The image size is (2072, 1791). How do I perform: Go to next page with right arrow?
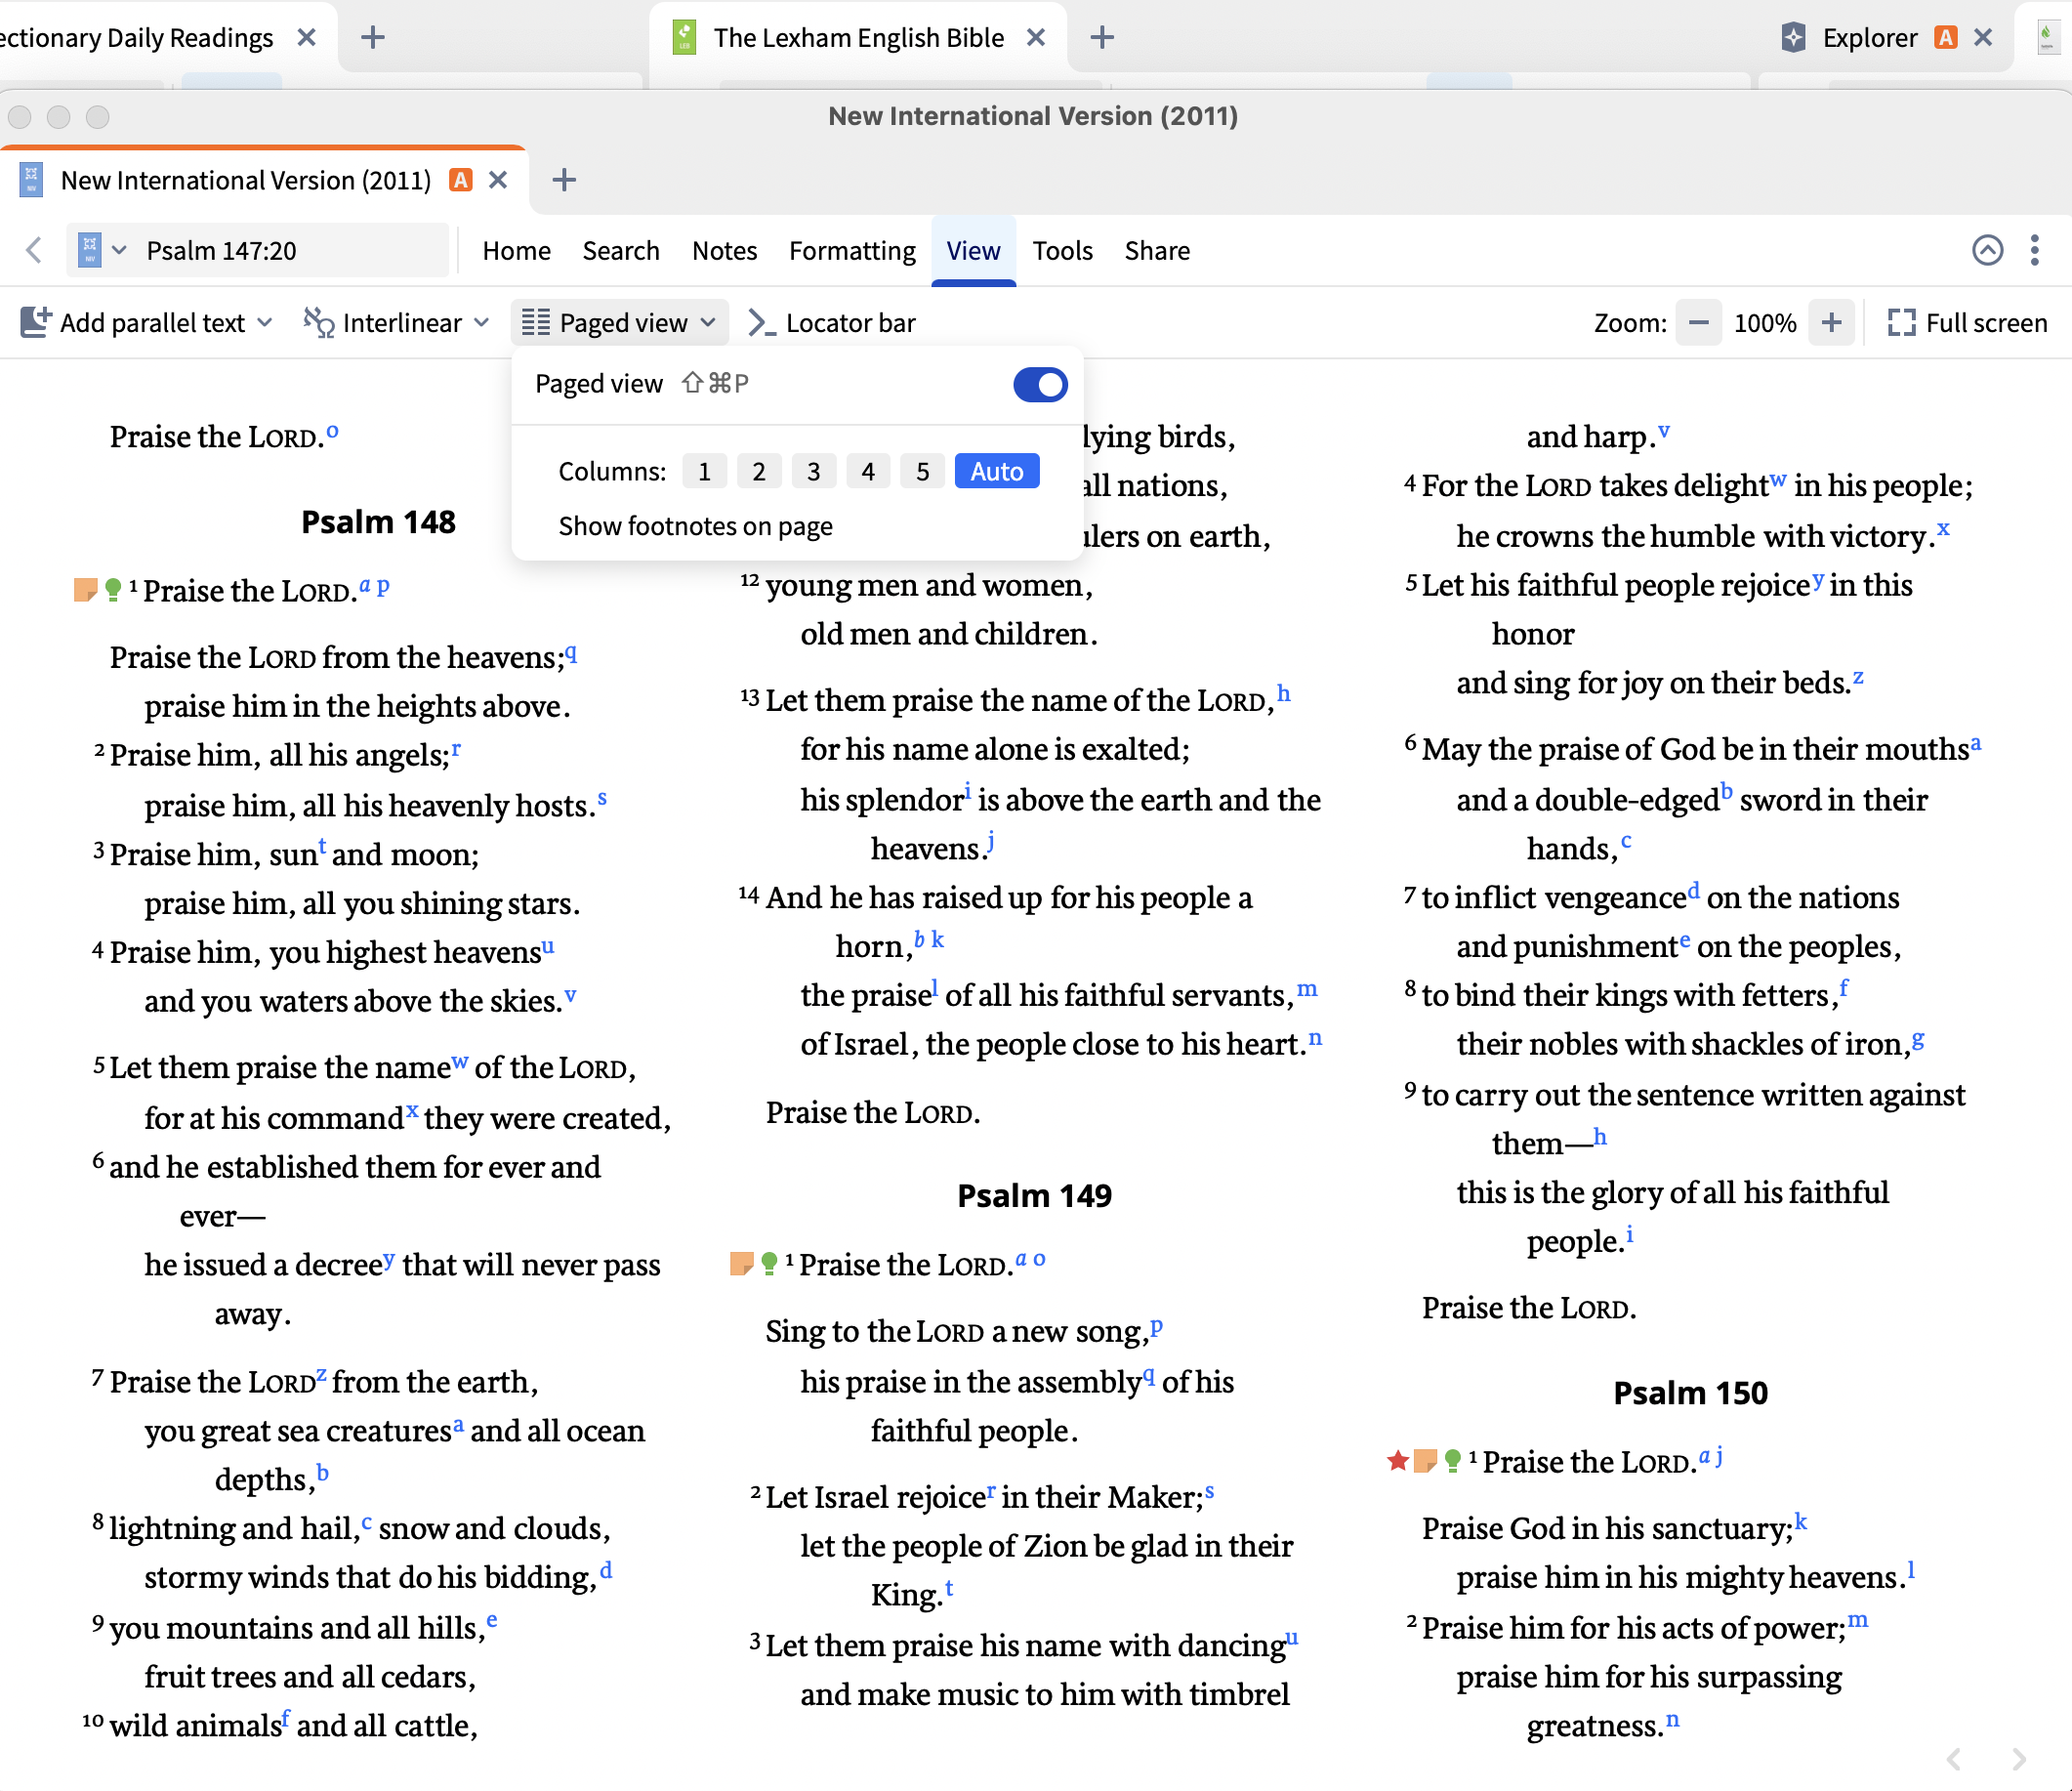[x=2019, y=1759]
